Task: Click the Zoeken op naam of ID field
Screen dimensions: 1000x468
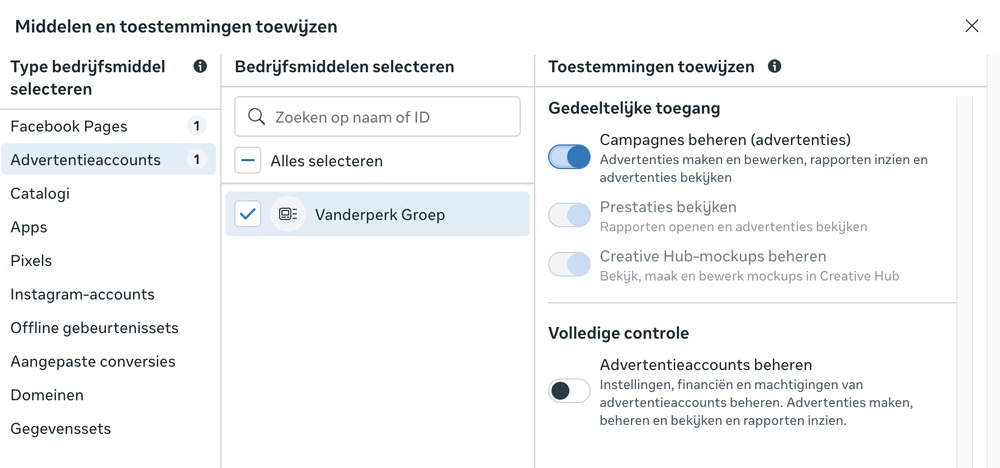Action: [x=390, y=117]
